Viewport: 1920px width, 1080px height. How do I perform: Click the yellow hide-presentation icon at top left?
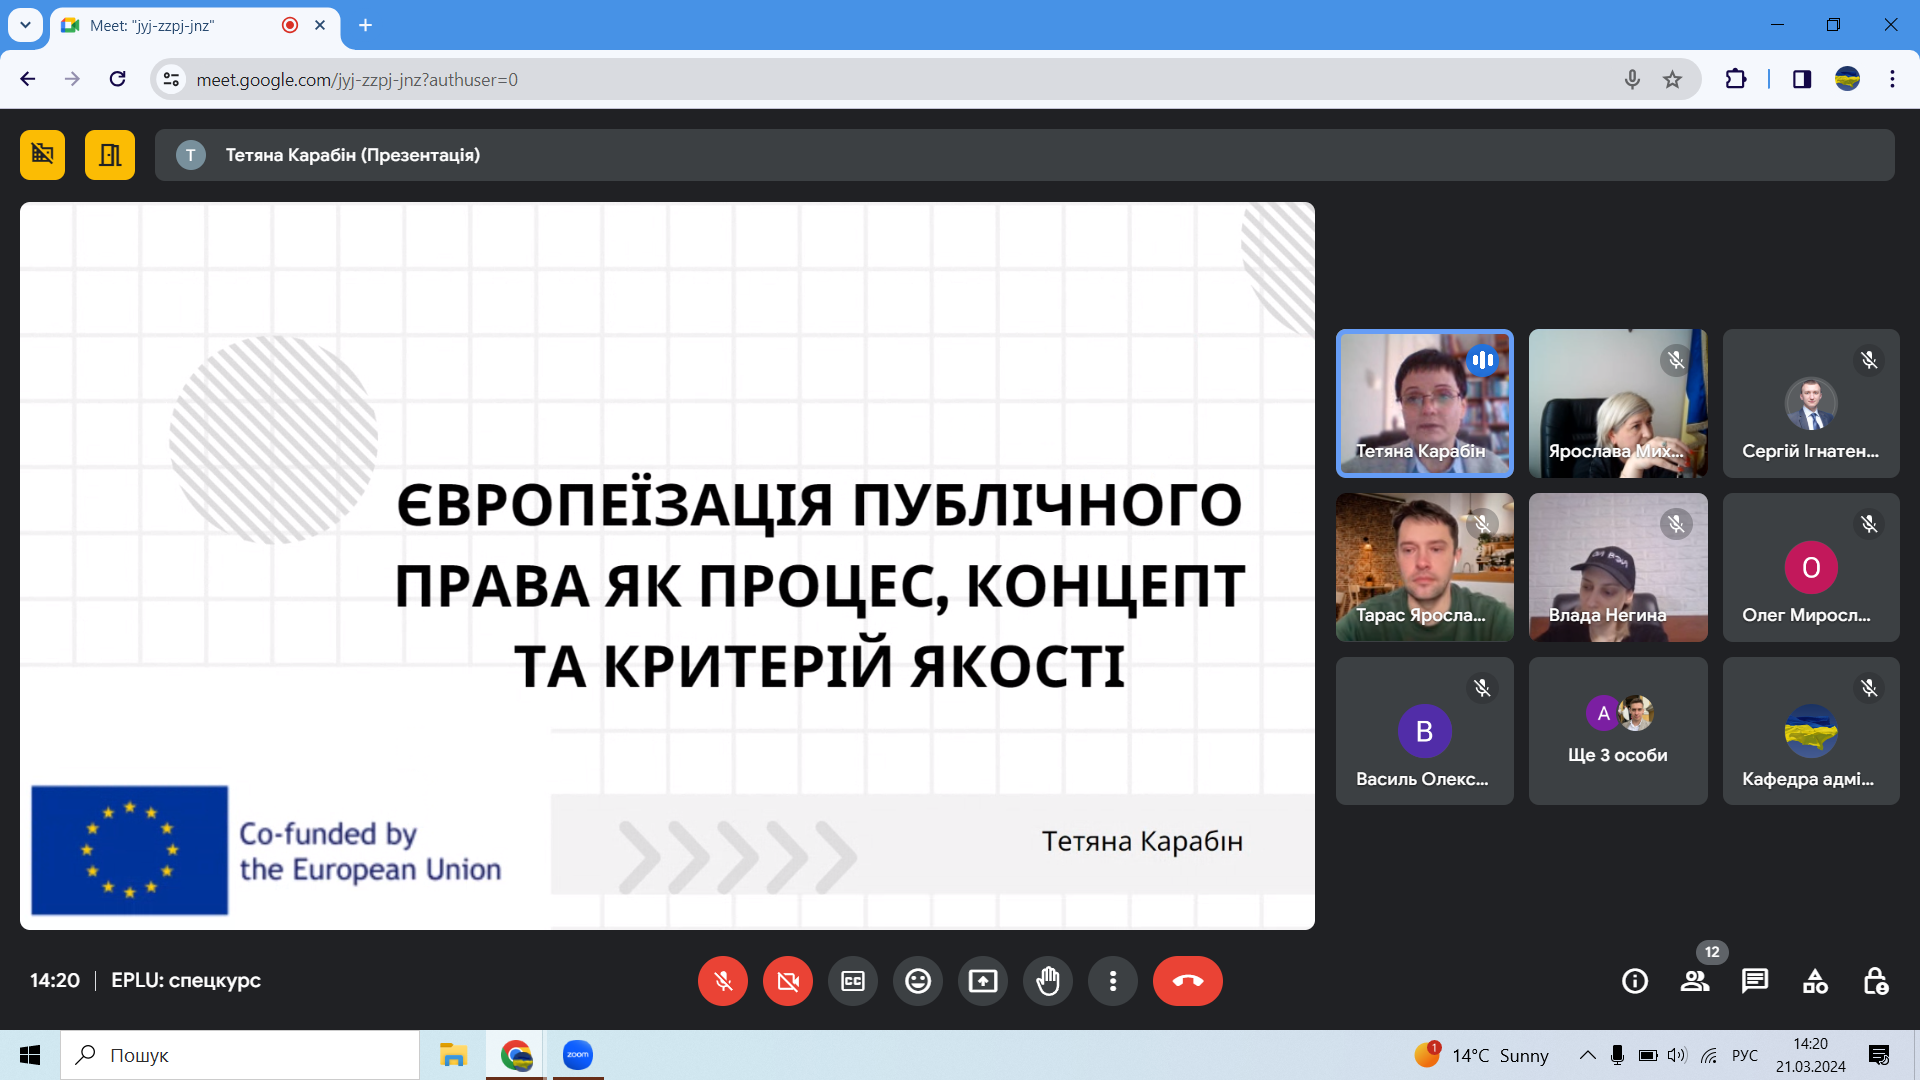(x=42, y=155)
